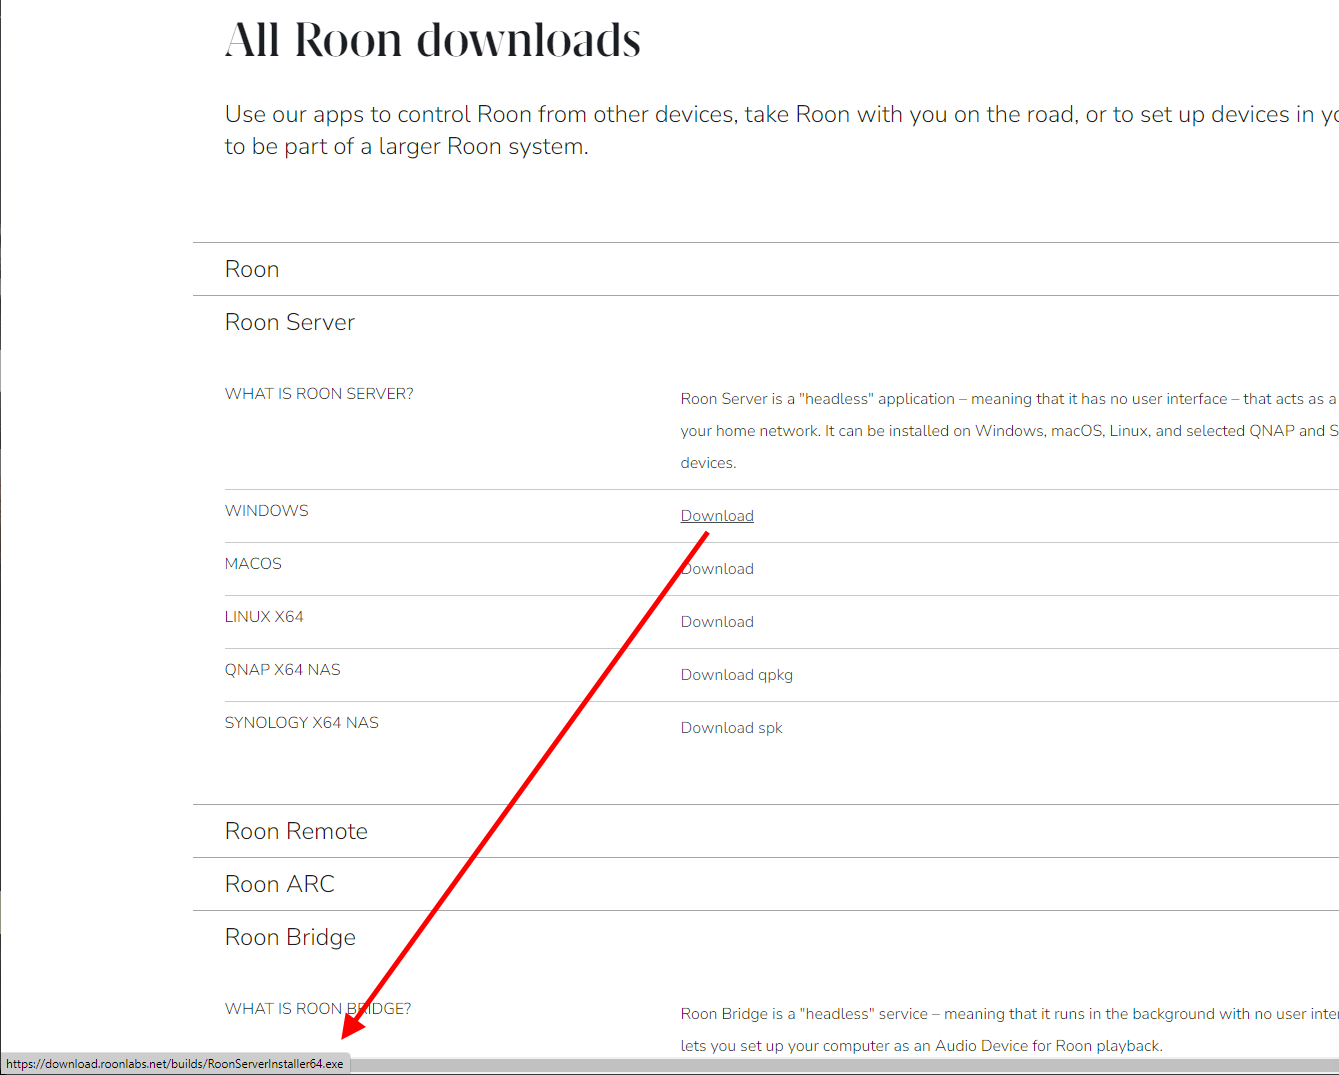Click the Roon Server description paragraph

[x=1009, y=431]
